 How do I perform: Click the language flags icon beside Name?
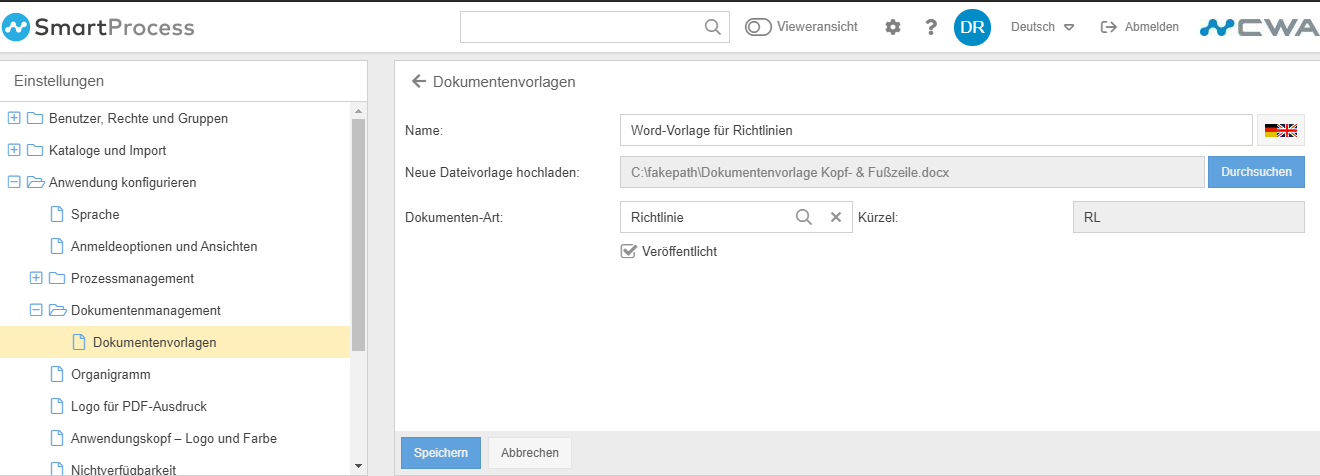1280,130
